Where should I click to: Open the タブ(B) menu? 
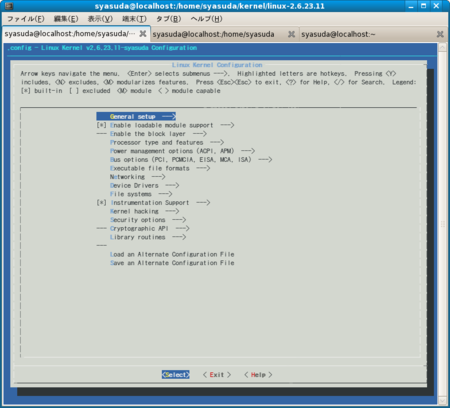169,19
